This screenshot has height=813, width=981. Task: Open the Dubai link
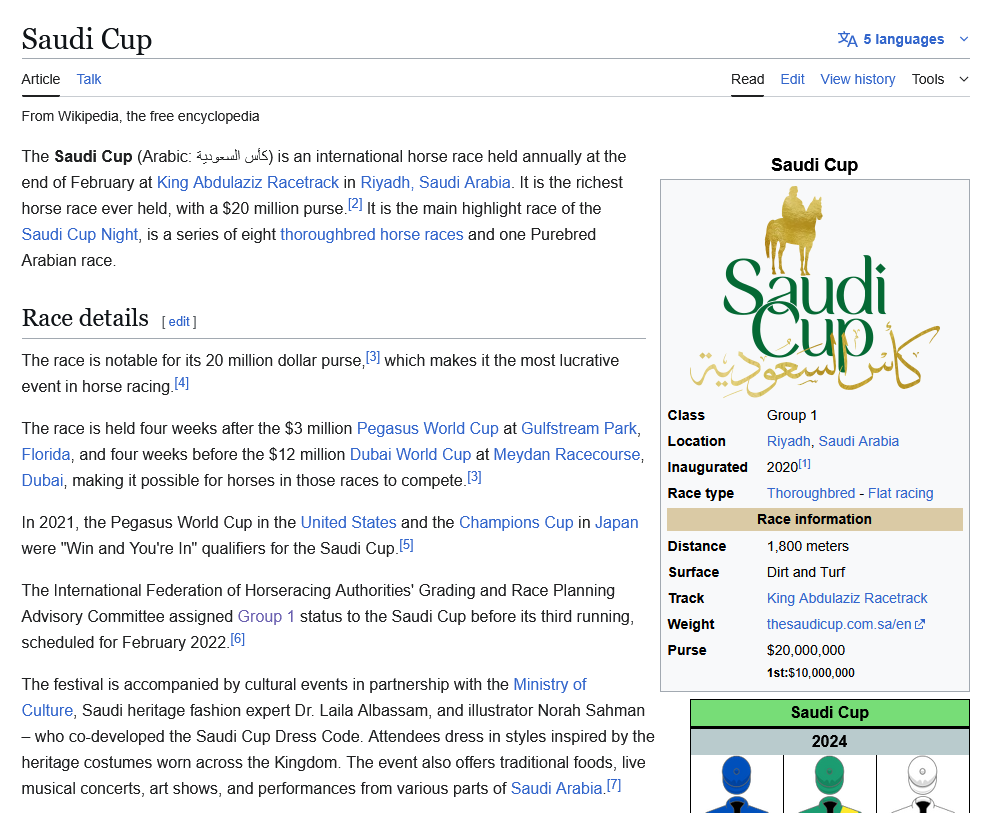pos(42,481)
